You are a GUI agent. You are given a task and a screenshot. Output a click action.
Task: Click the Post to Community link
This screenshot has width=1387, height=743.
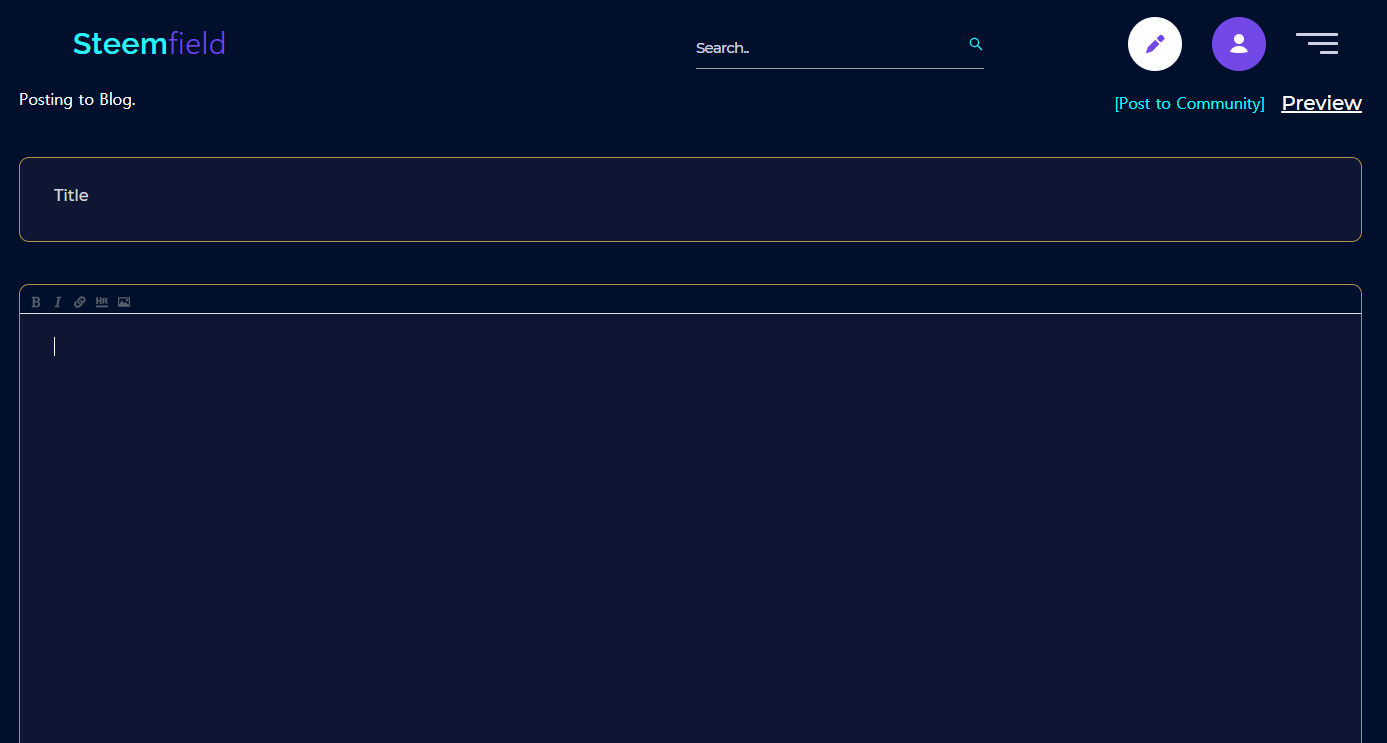click(1190, 104)
